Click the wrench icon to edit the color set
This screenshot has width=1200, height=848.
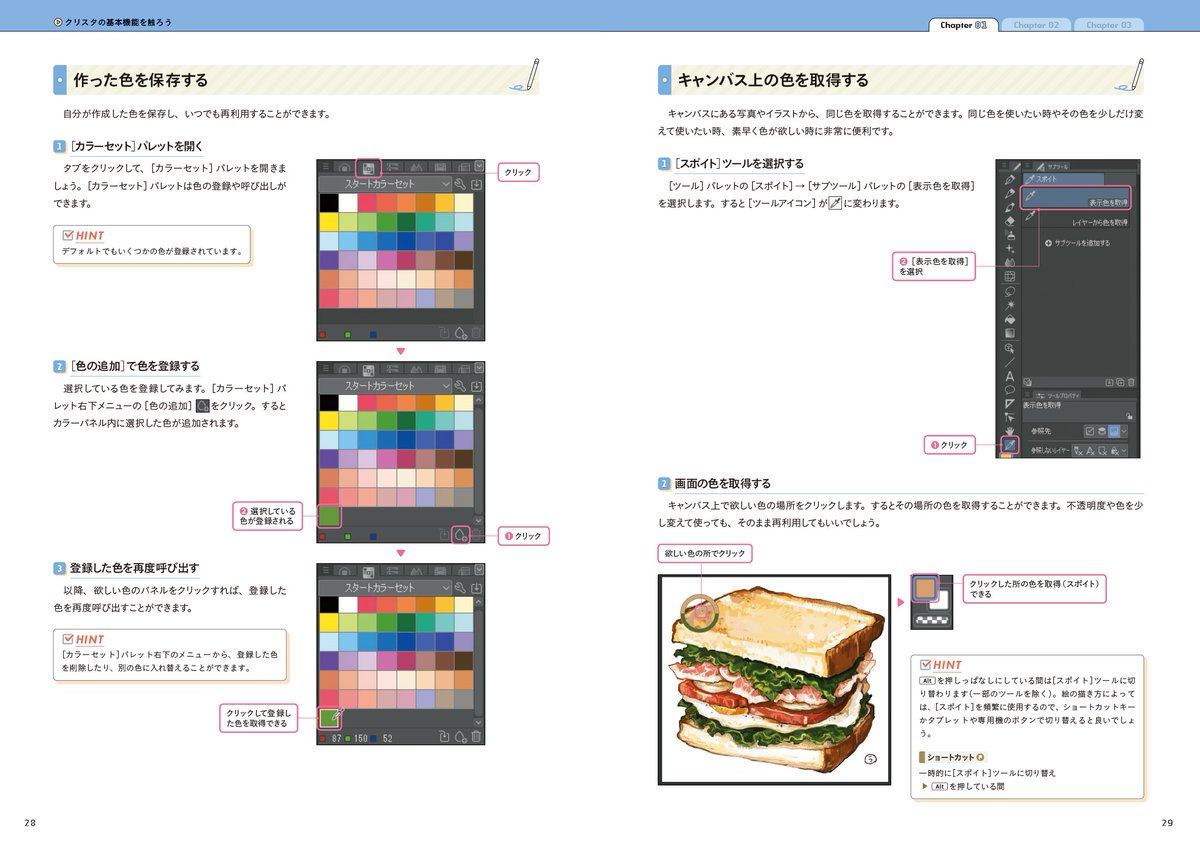pos(460,183)
